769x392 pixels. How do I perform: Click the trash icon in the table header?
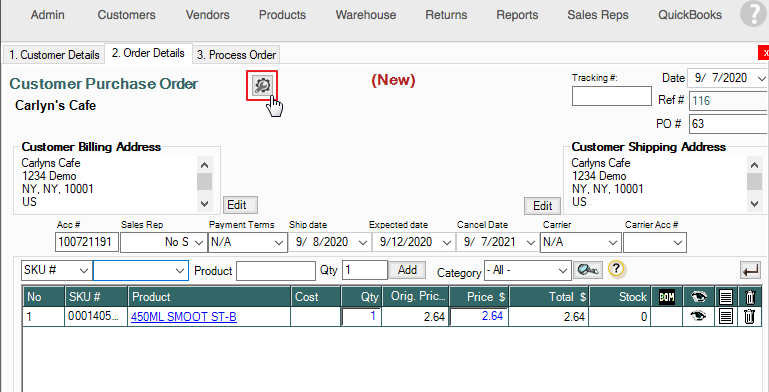click(x=749, y=297)
